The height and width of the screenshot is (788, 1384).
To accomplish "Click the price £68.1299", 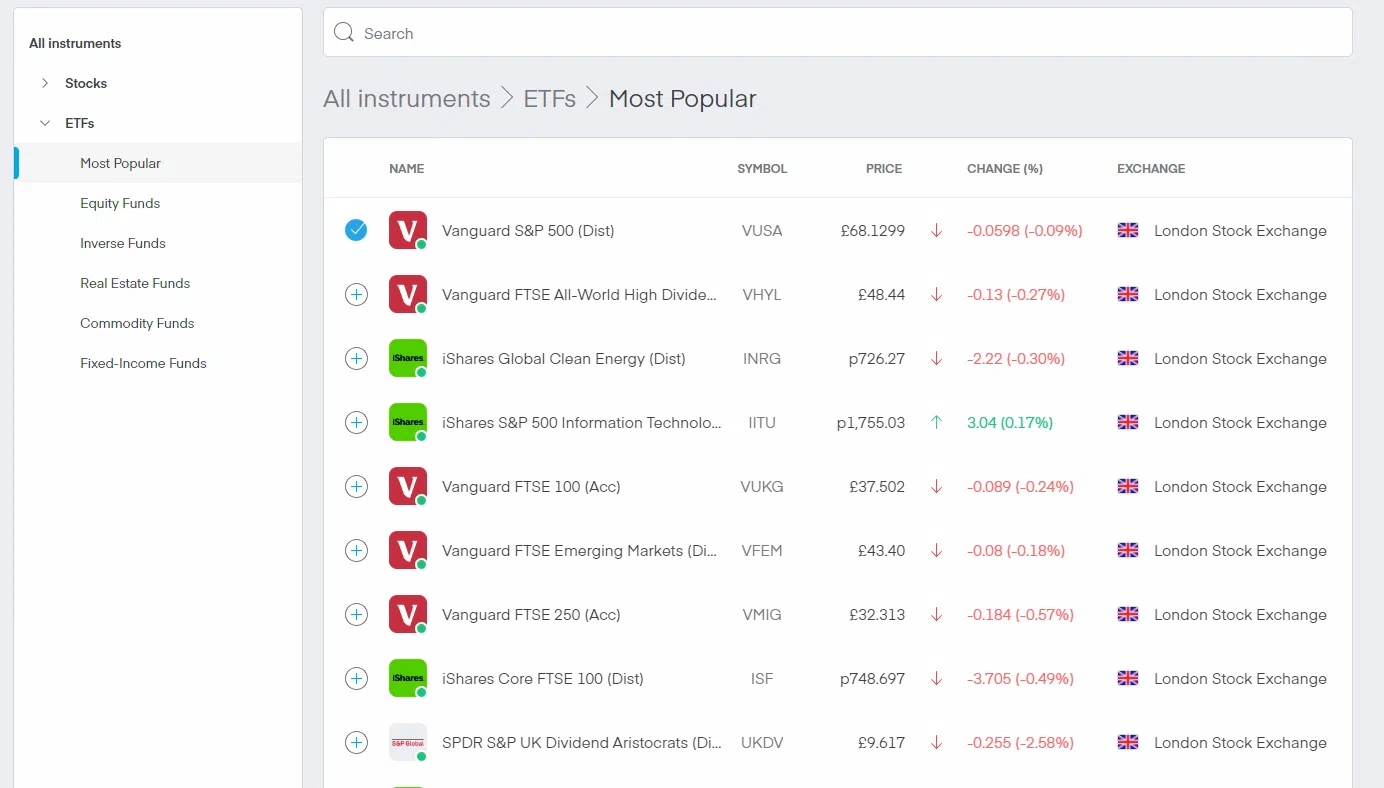I will [873, 230].
